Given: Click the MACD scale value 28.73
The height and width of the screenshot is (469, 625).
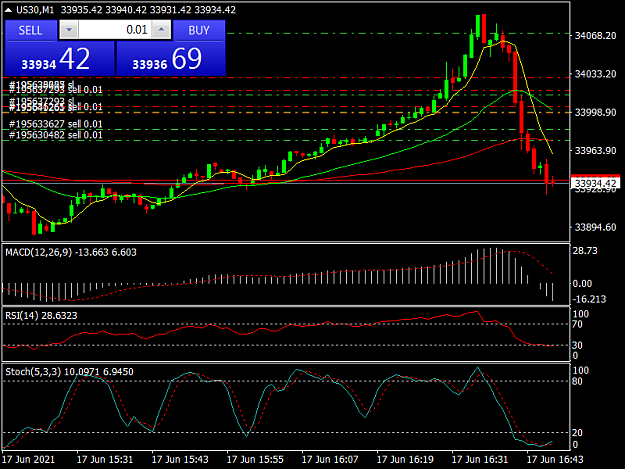Looking at the screenshot, I should (585, 251).
